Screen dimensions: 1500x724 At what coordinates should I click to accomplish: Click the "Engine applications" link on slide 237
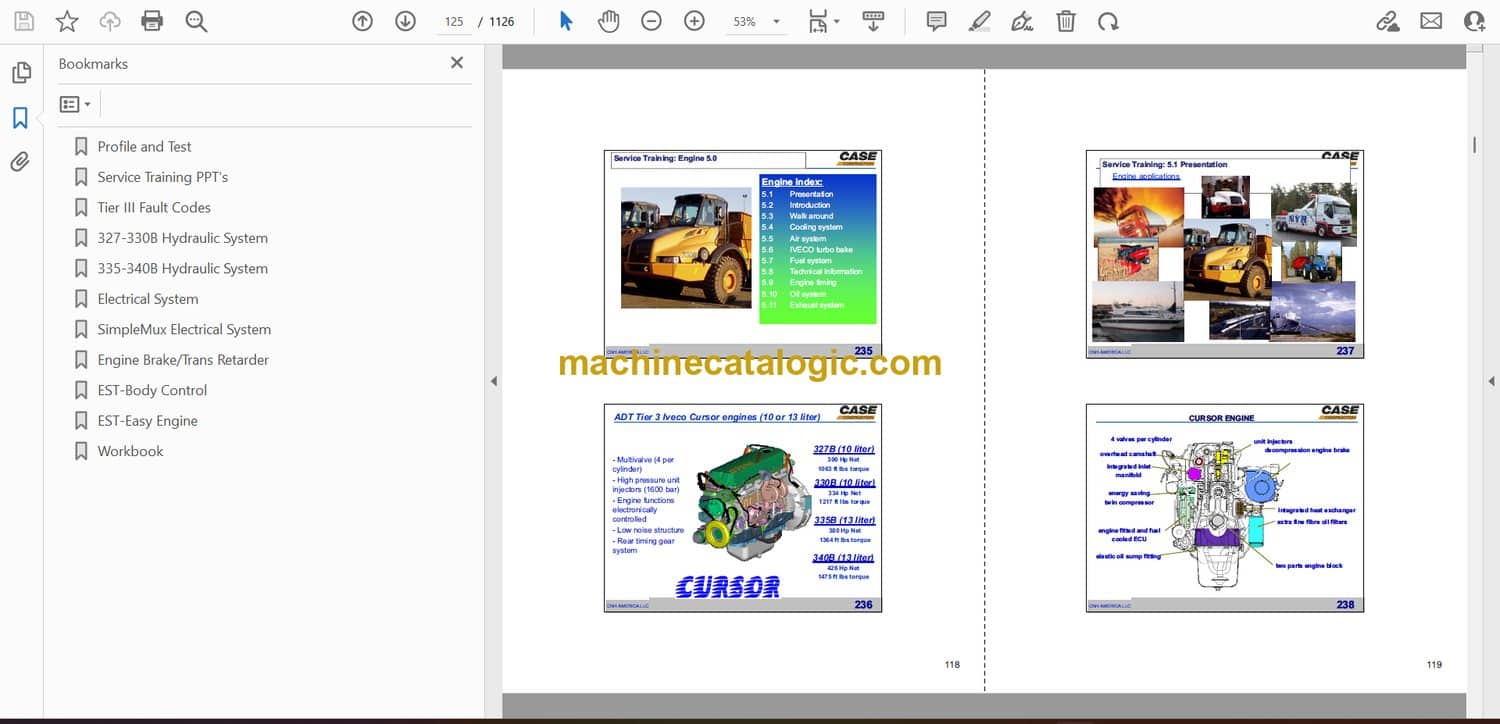tap(1146, 176)
